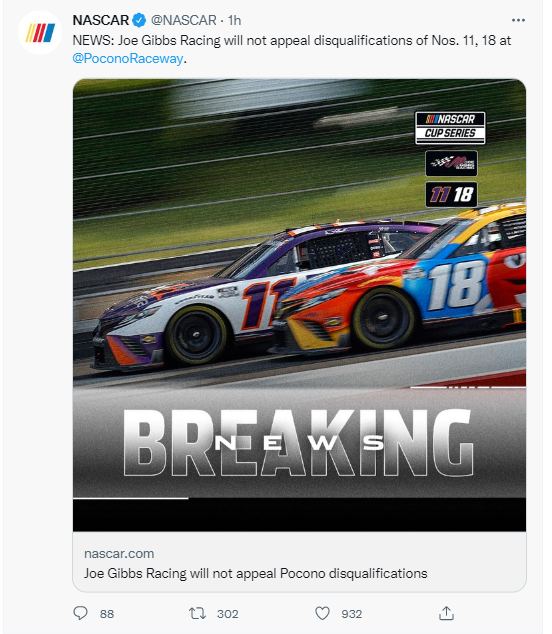
Task: Click the retweet arrows icon
Action: click(197, 613)
